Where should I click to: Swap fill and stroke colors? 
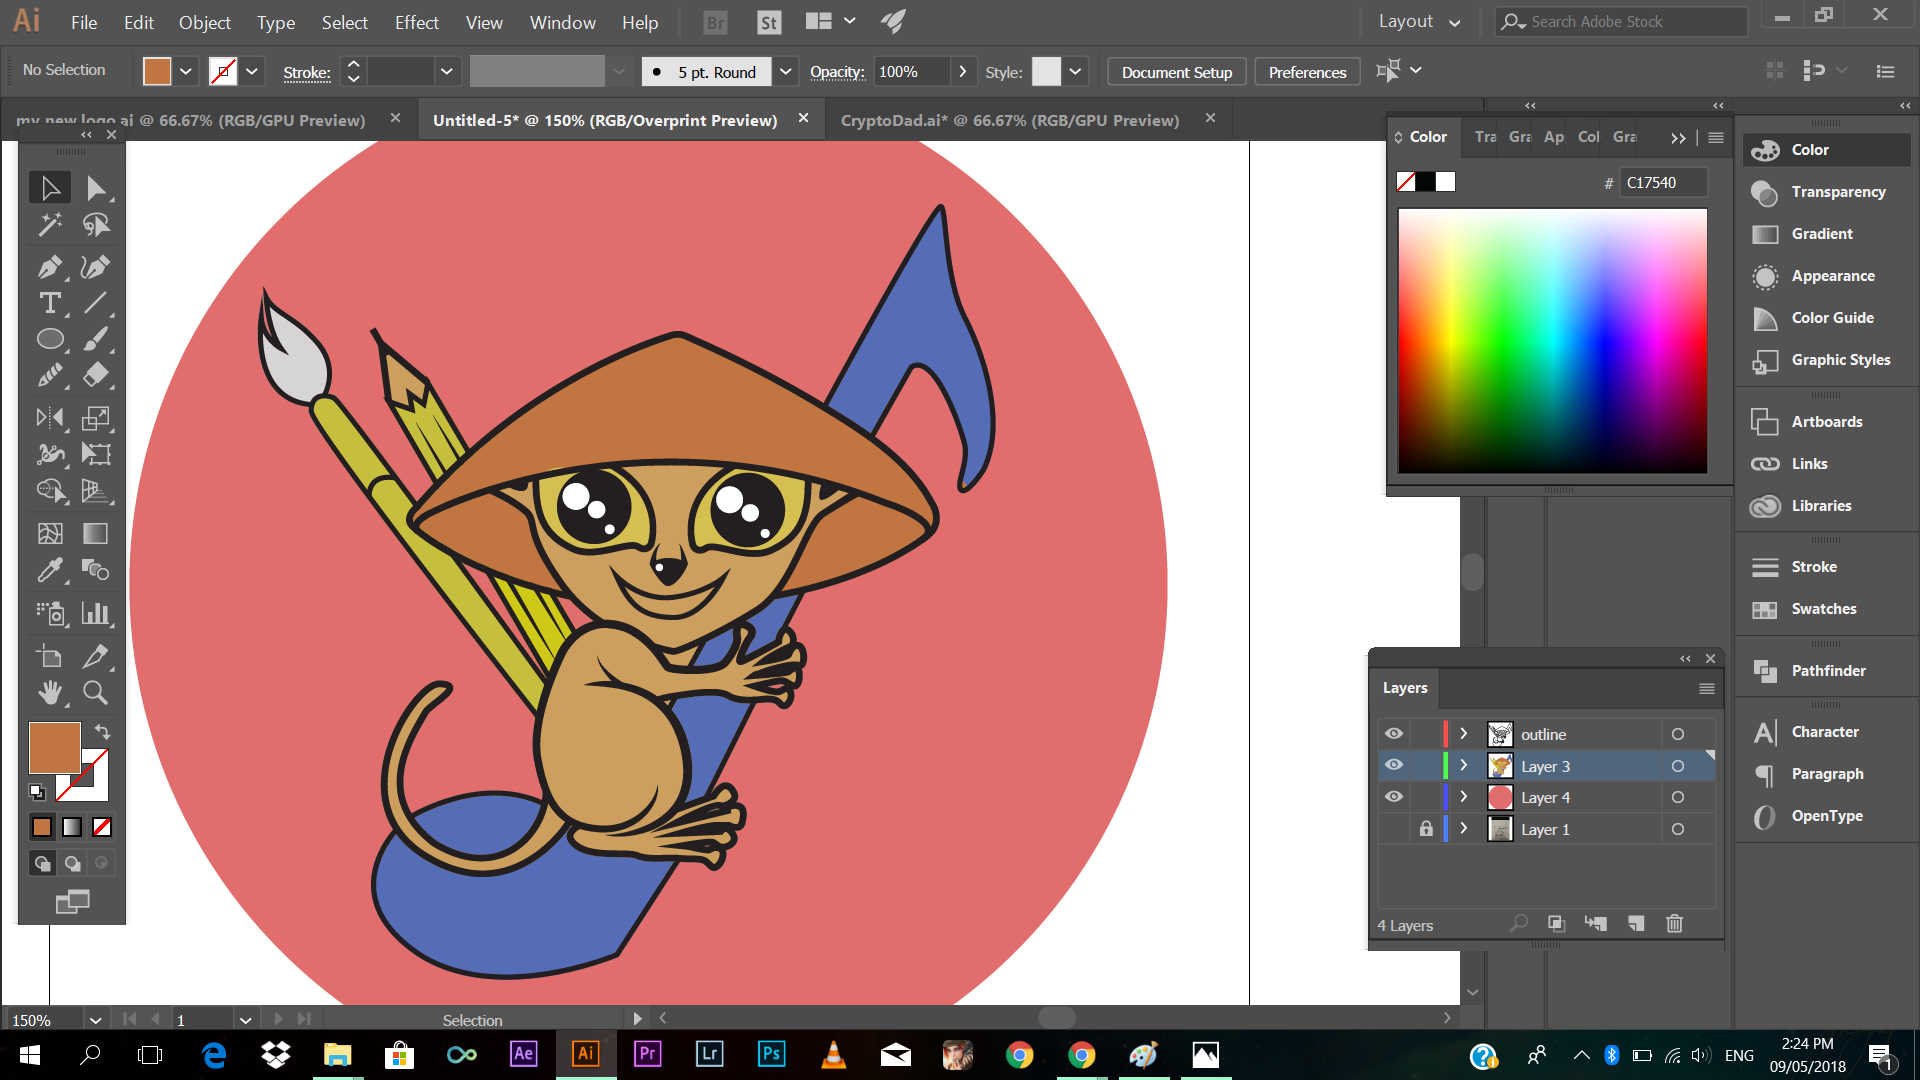pyautogui.click(x=102, y=732)
